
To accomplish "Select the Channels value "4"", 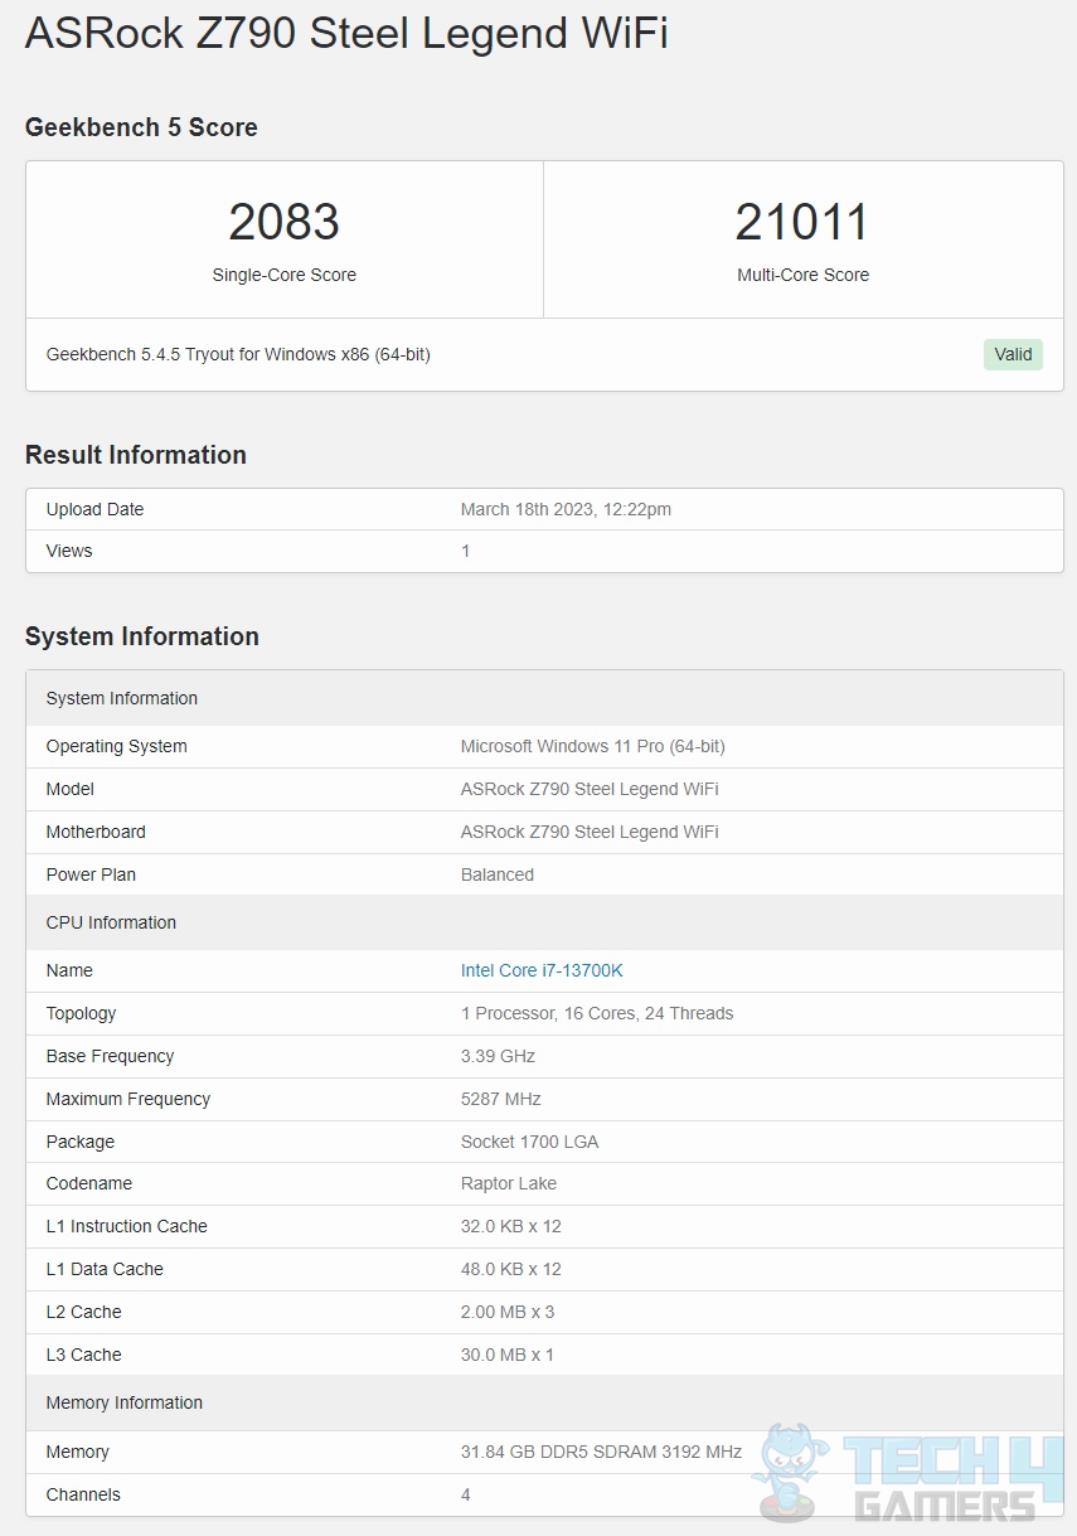I will click(466, 1495).
